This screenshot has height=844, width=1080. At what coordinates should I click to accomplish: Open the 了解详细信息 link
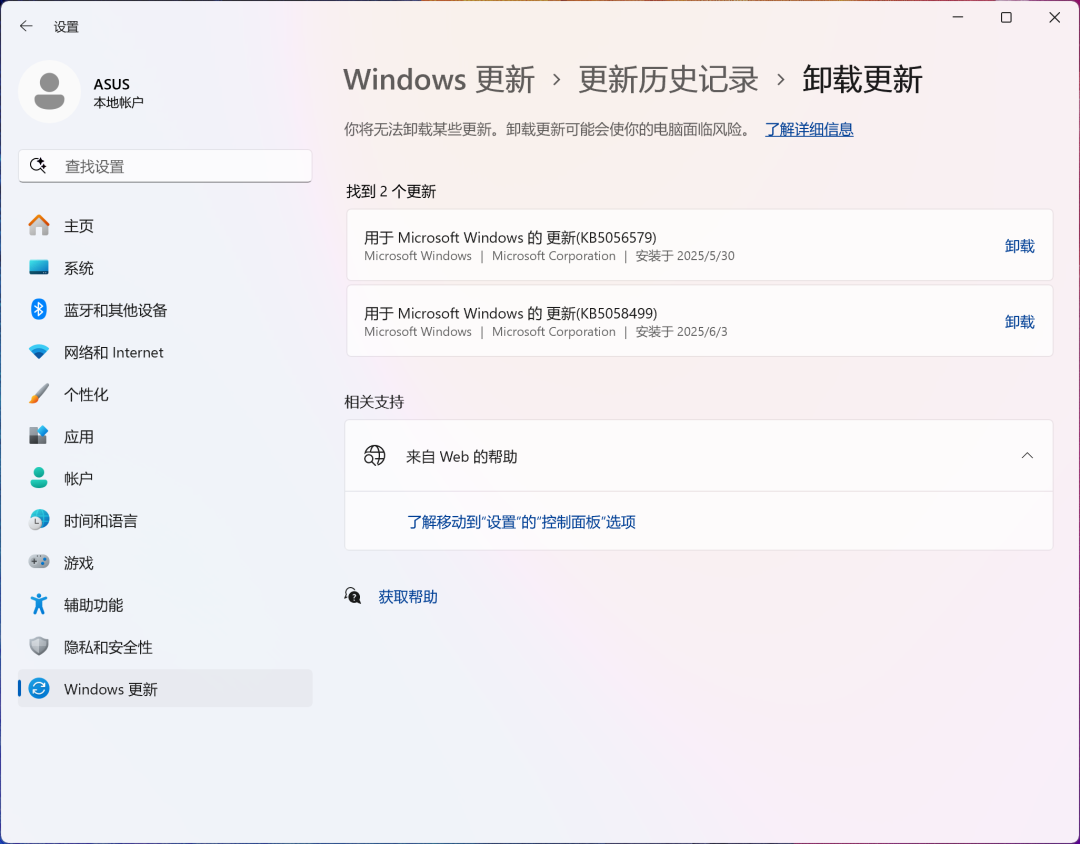pyautogui.click(x=809, y=129)
